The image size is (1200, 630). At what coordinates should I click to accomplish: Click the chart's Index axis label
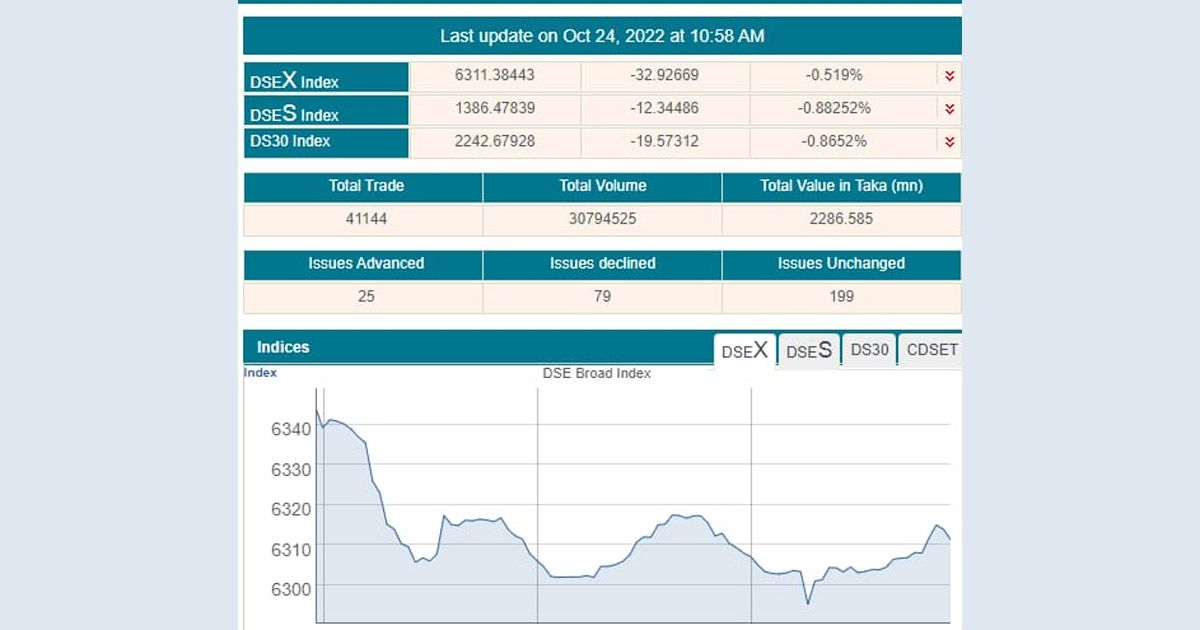coord(260,373)
